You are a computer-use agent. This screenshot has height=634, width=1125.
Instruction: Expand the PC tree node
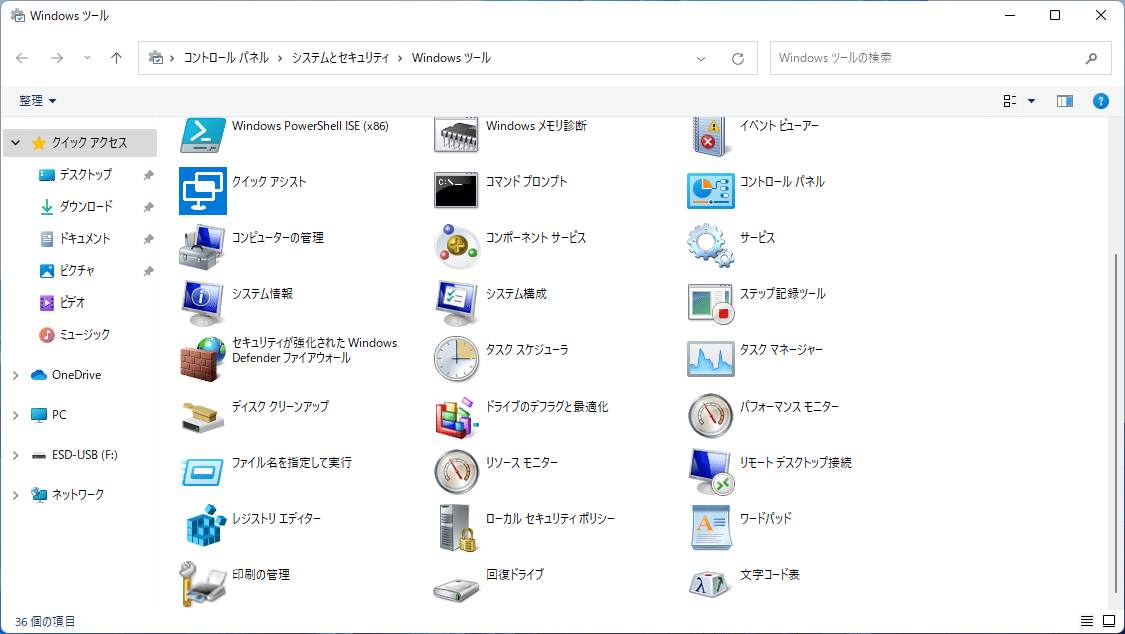(16, 415)
